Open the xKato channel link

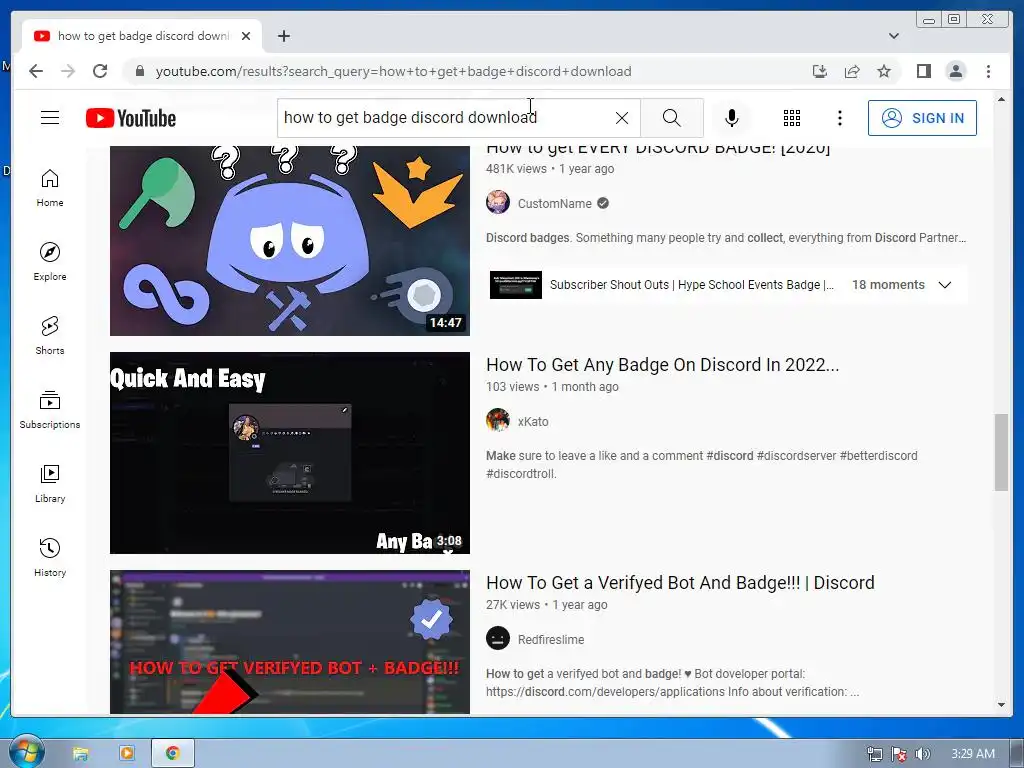(533, 422)
